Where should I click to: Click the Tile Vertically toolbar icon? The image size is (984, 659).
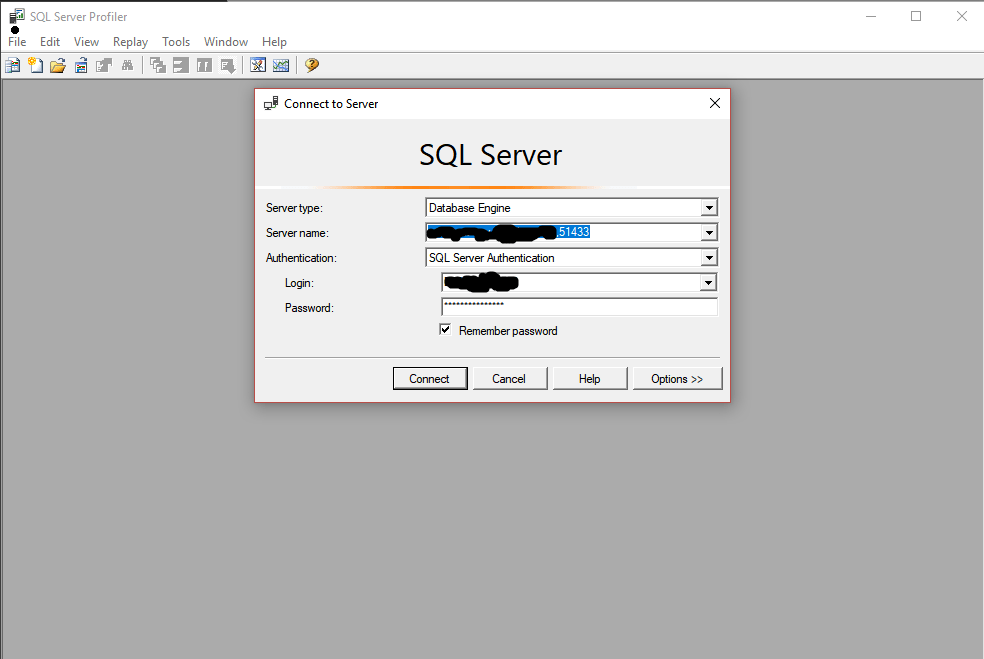(x=204, y=65)
